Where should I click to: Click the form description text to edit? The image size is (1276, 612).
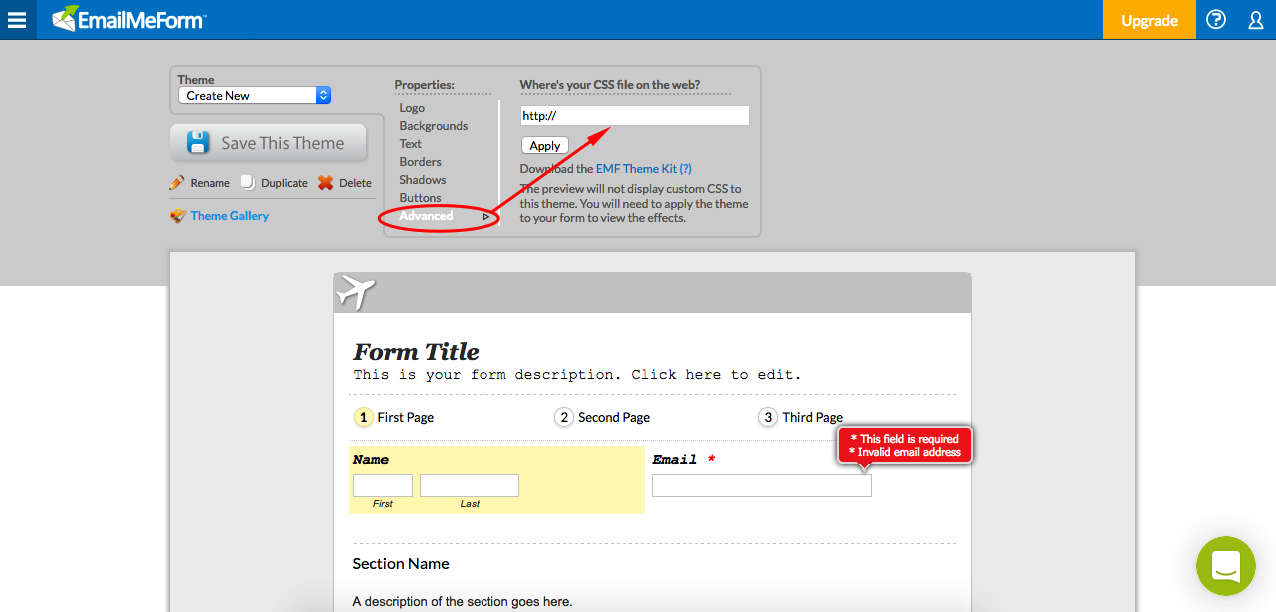577,375
